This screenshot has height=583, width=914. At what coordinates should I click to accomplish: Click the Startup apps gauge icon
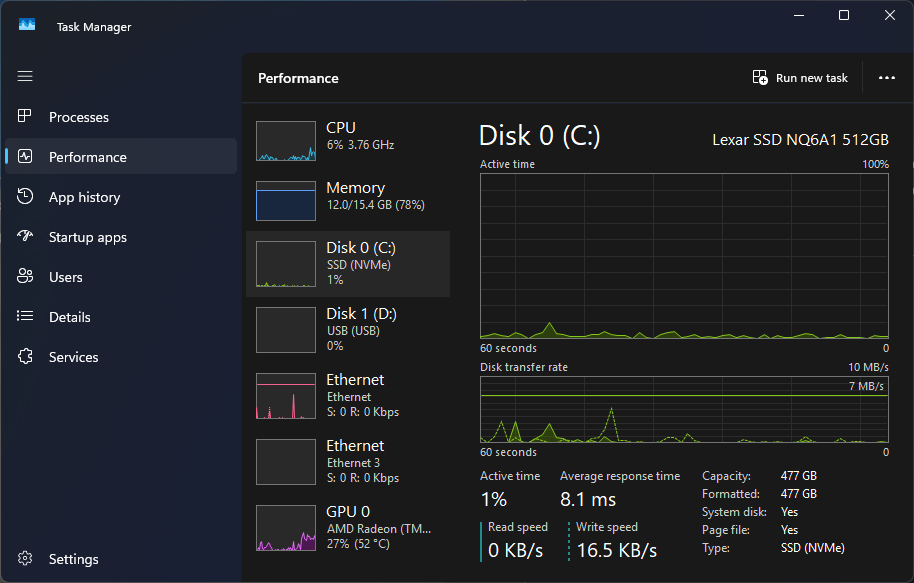(26, 237)
